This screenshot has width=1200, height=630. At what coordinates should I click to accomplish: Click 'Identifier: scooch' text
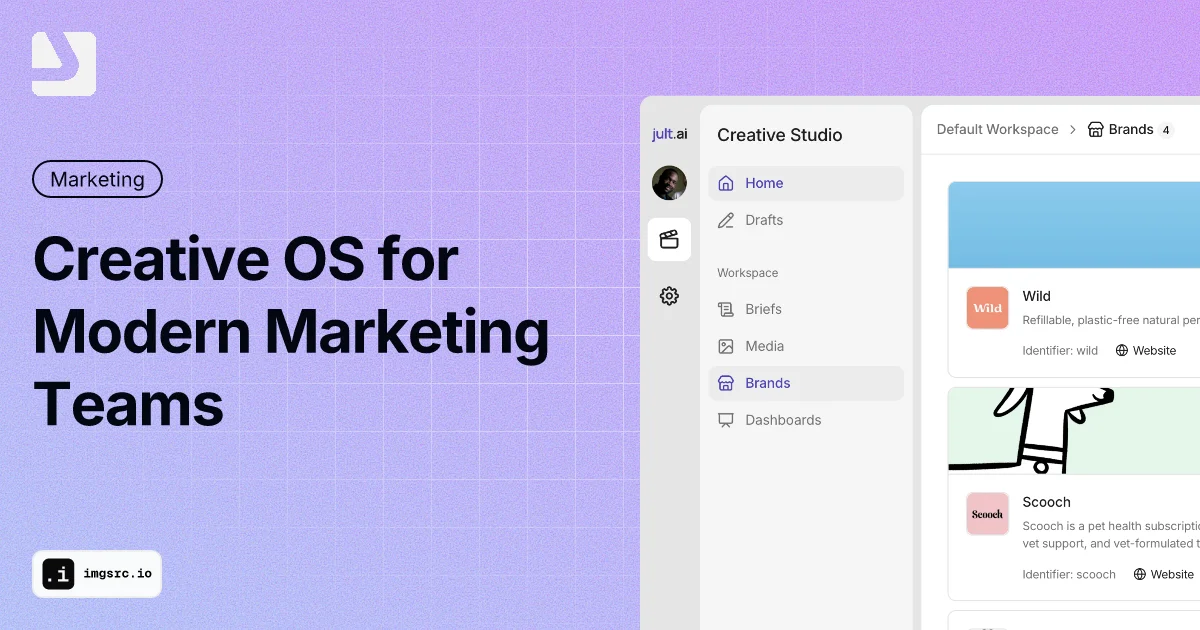click(1069, 574)
